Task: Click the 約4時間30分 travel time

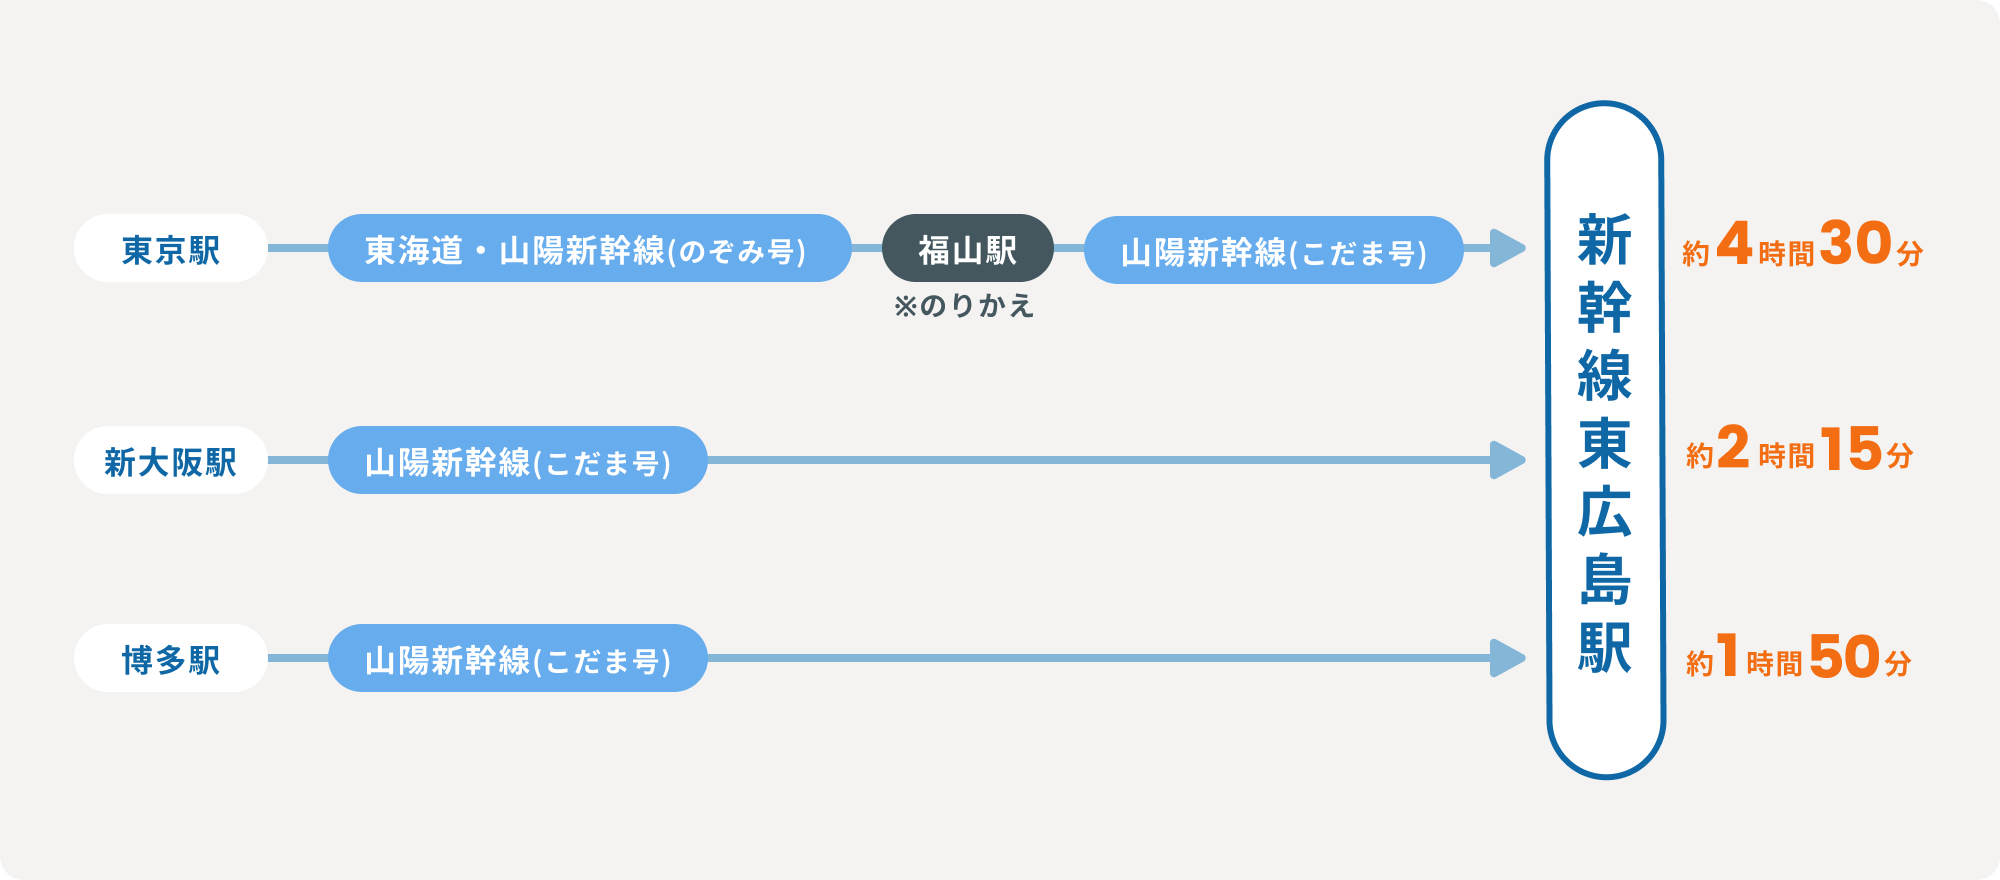Action: click(x=1803, y=245)
